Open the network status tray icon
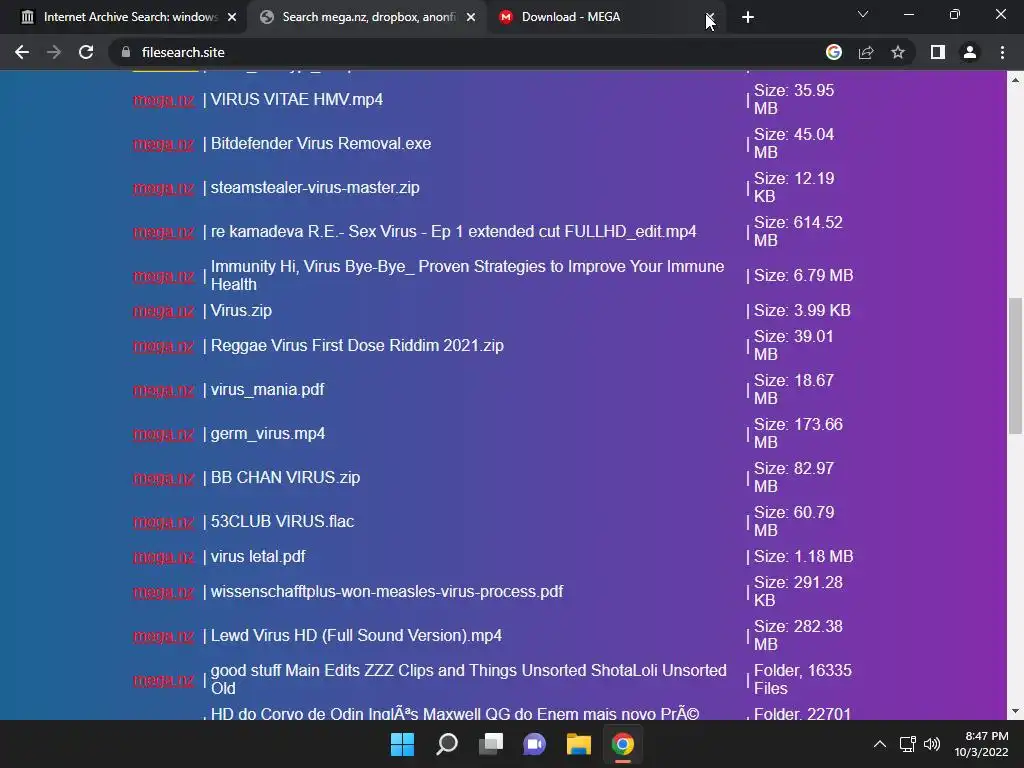 tap(908, 744)
